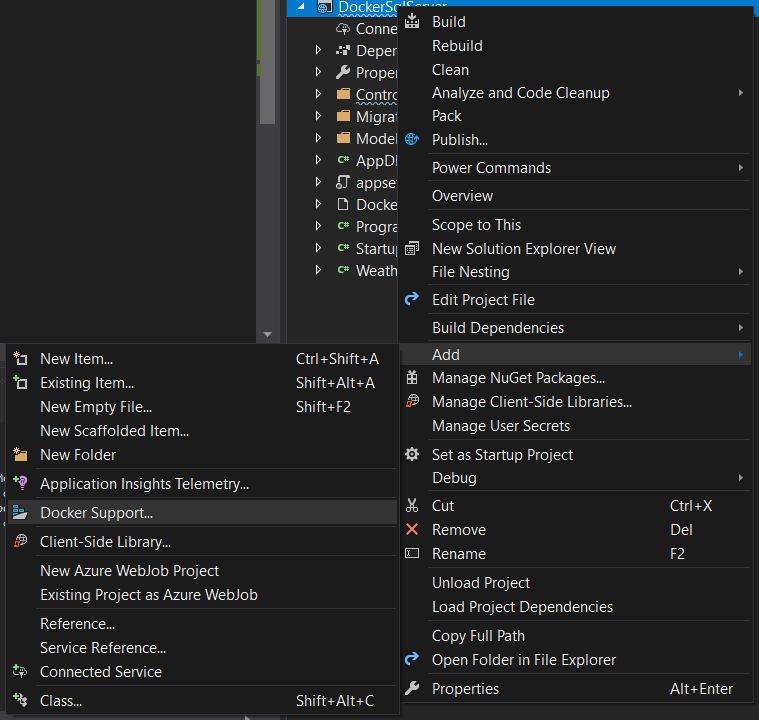Click the red Remove X icon
Image resolution: width=759 pixels, height=720 pixels.
point(412,530)
